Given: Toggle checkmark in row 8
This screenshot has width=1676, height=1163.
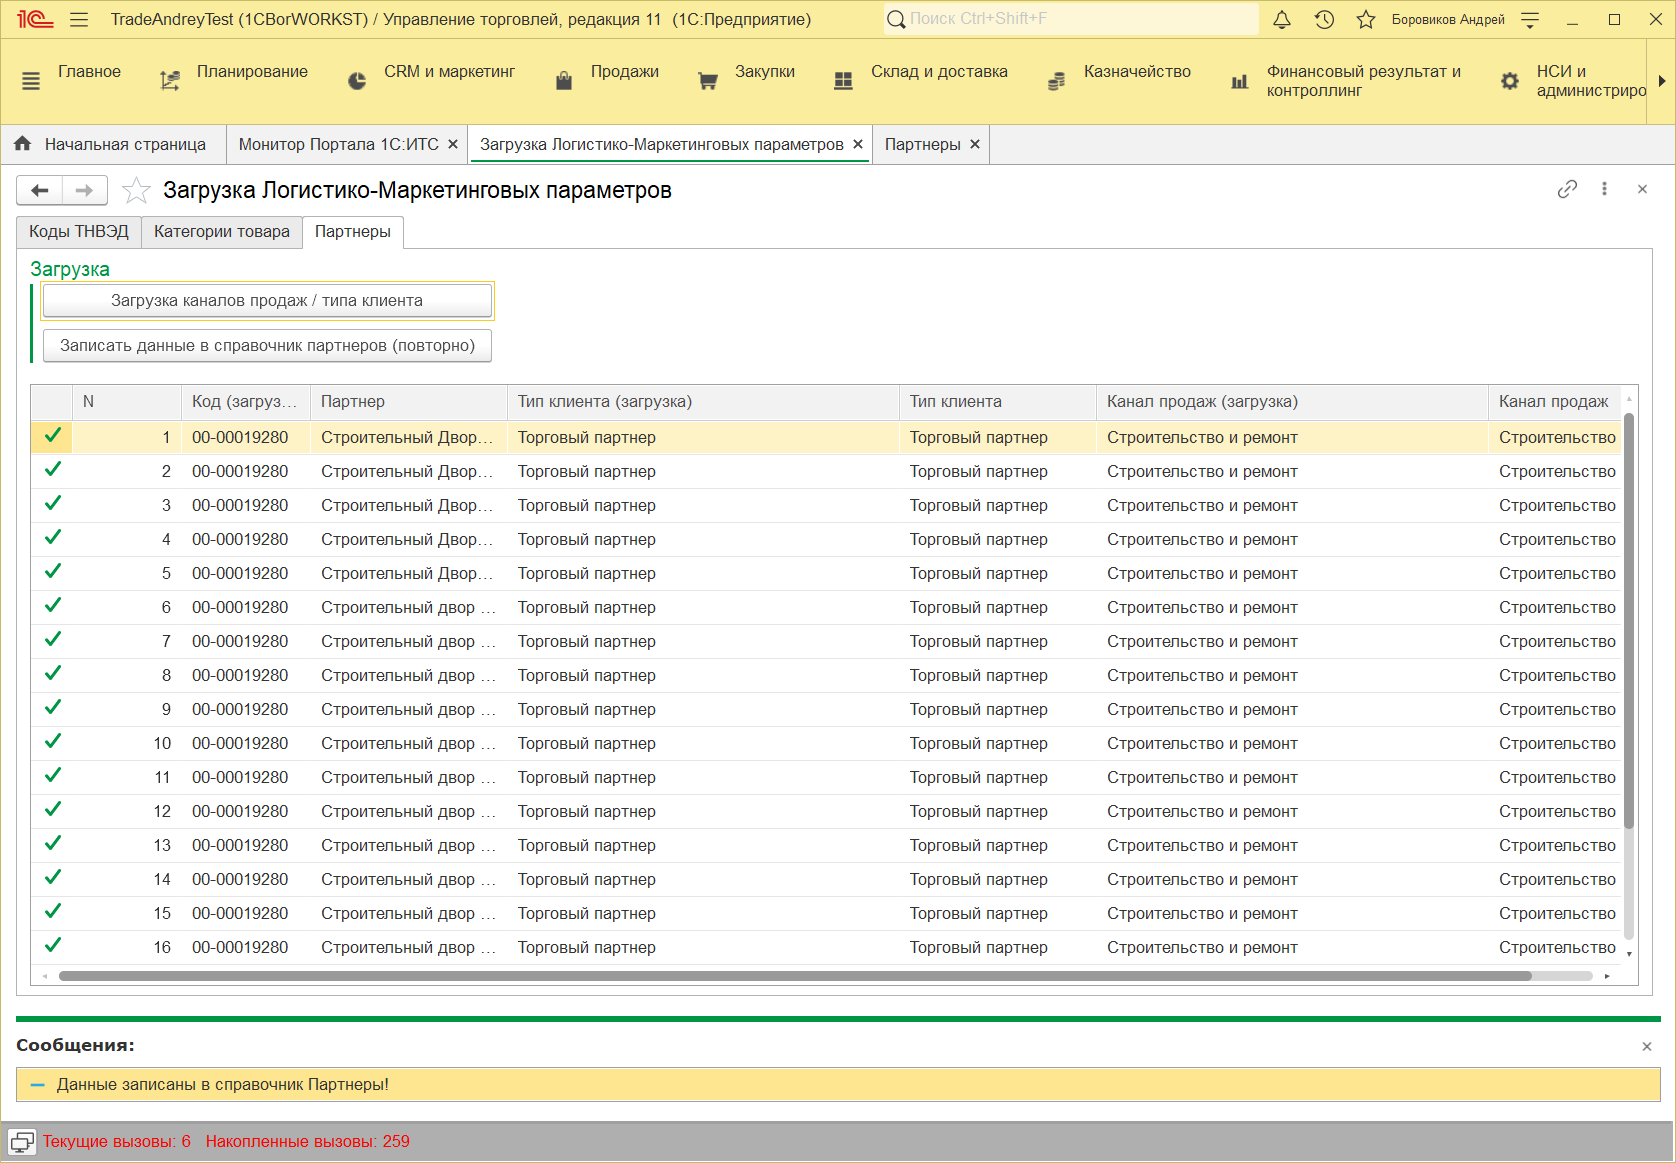Looking at the screenshot, I should [53, 674].
